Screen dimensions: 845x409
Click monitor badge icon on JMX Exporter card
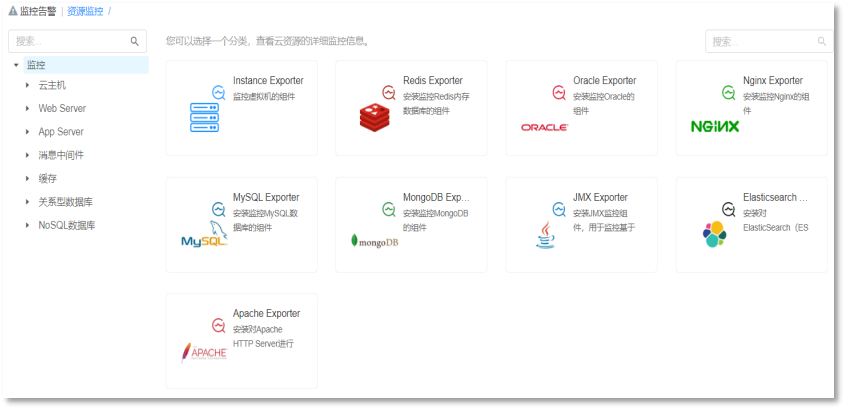[559, 209]
